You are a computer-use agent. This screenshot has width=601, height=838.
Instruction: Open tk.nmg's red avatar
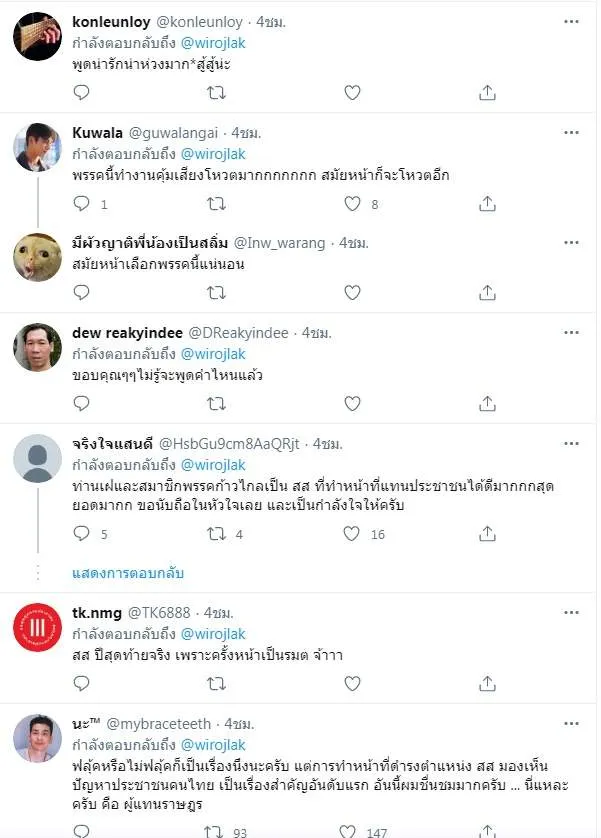point(37,628)
